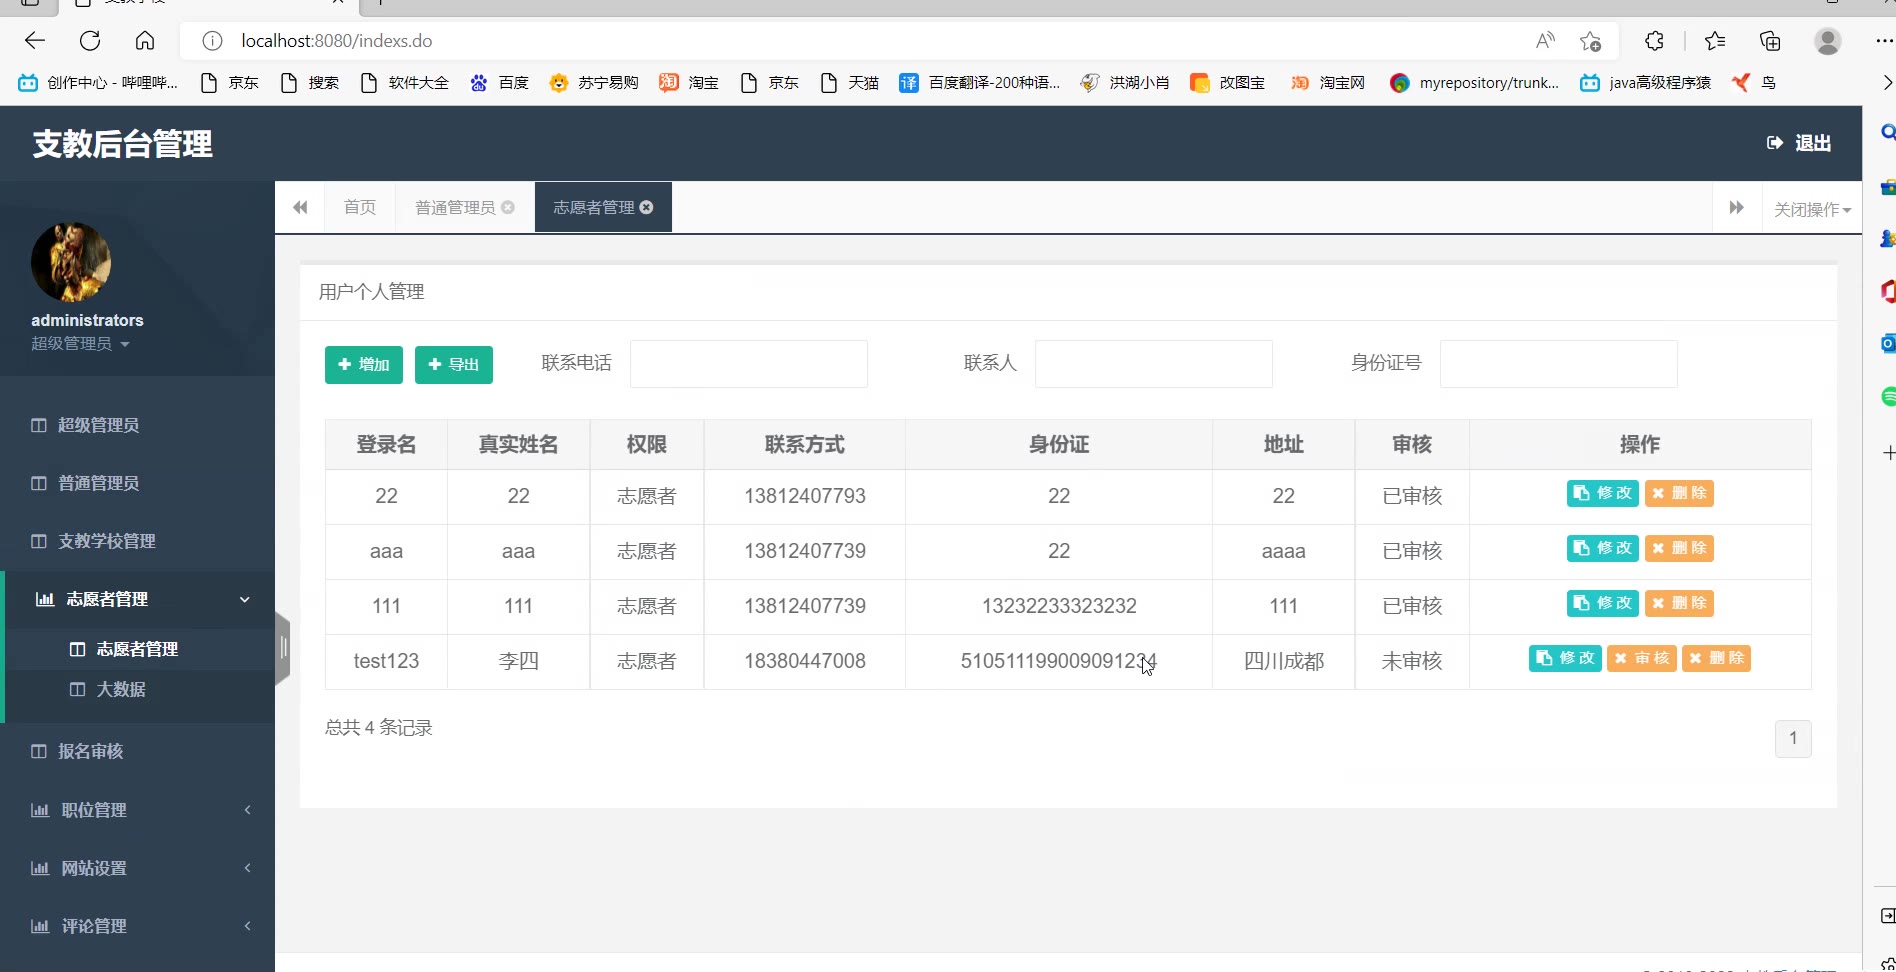
Task: Click the 未审核 status cell
Action: 1412,661
